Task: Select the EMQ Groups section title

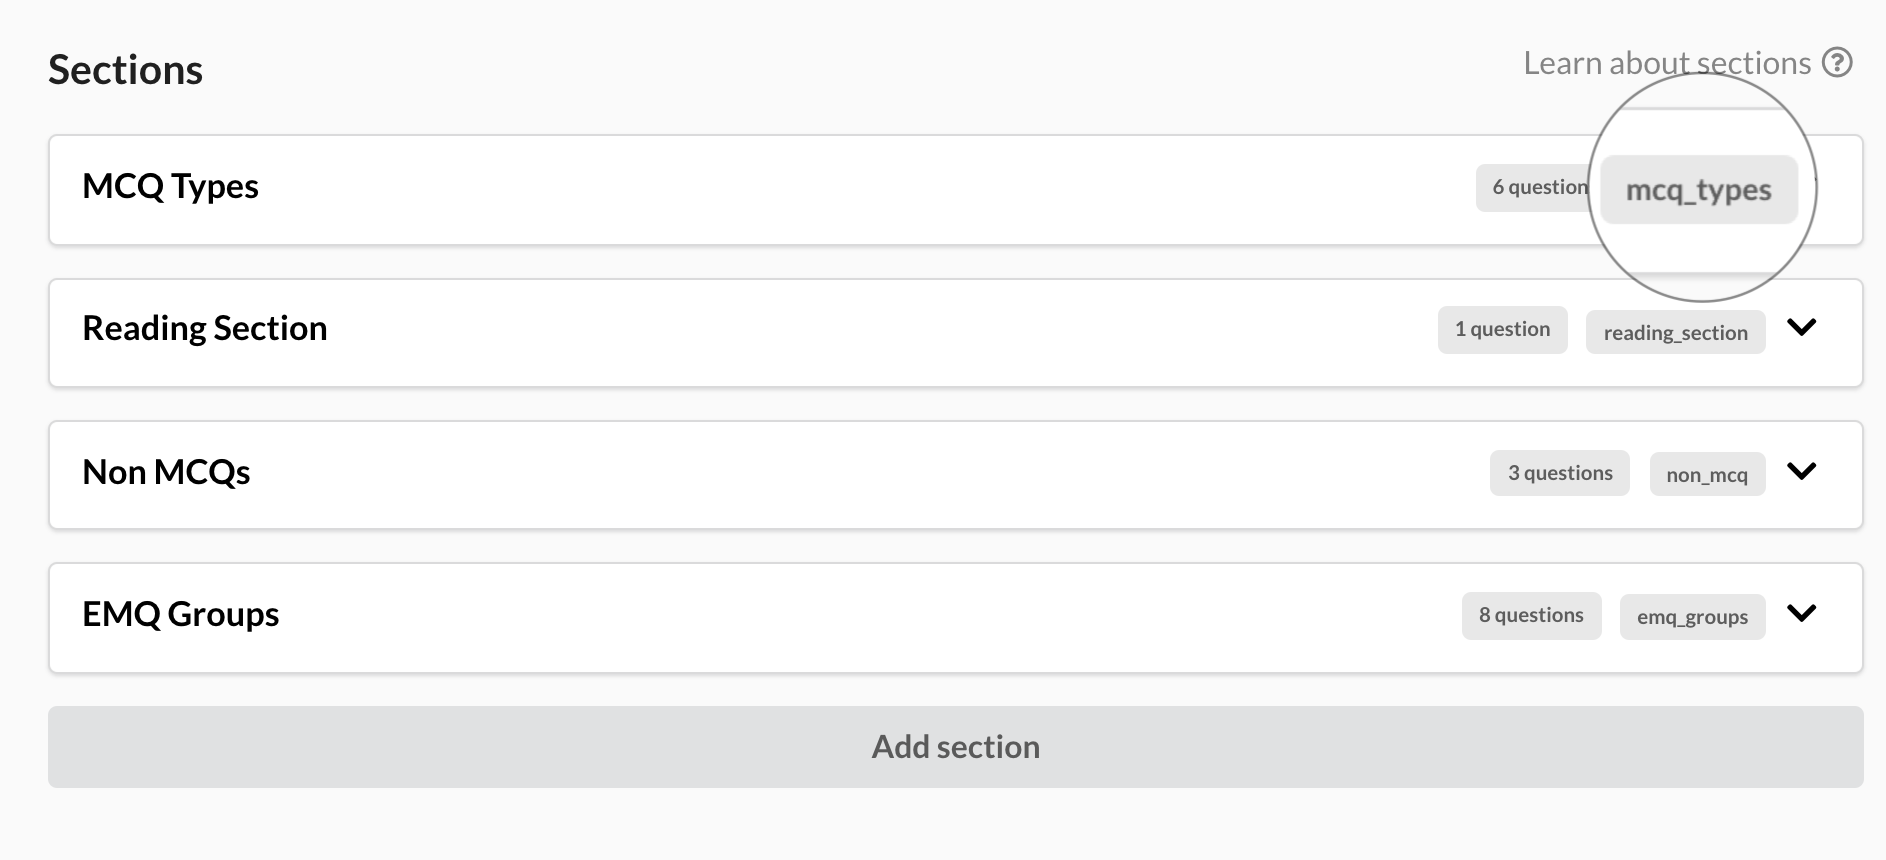Action: pyautogui.click(x=181, y=614)
